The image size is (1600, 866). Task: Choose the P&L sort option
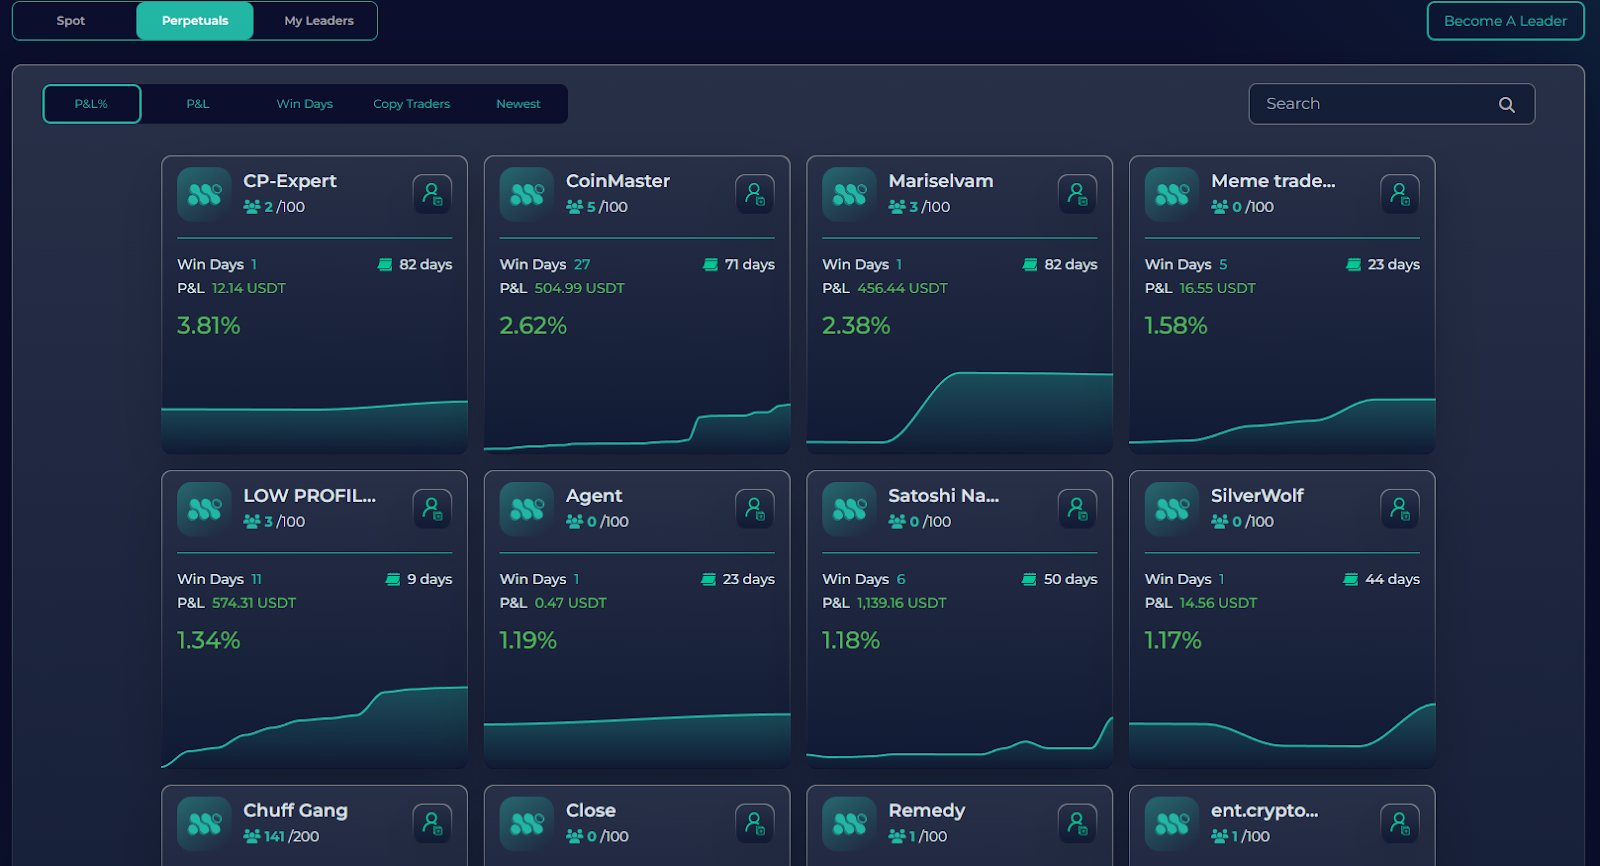[198, 104]
